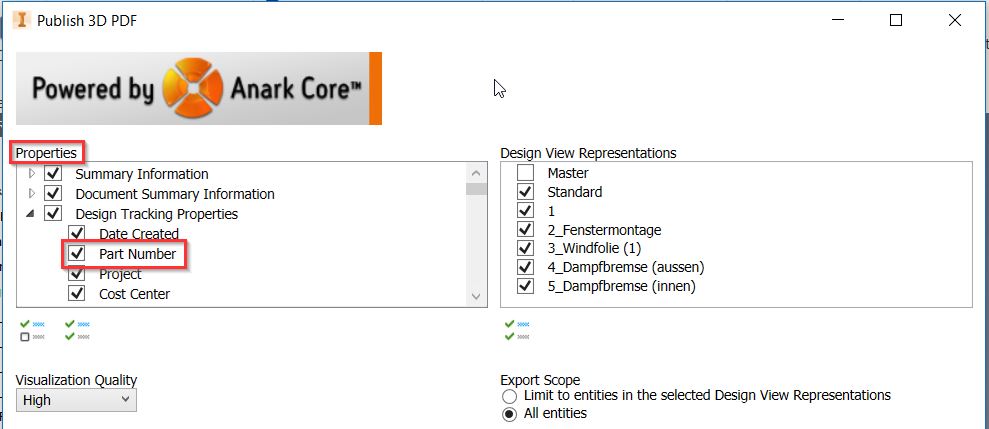Uncheck the 4_Dampfbremse (aussen) checkbox
This screenshot has width=989, height=429.
[x=525, y=267]
